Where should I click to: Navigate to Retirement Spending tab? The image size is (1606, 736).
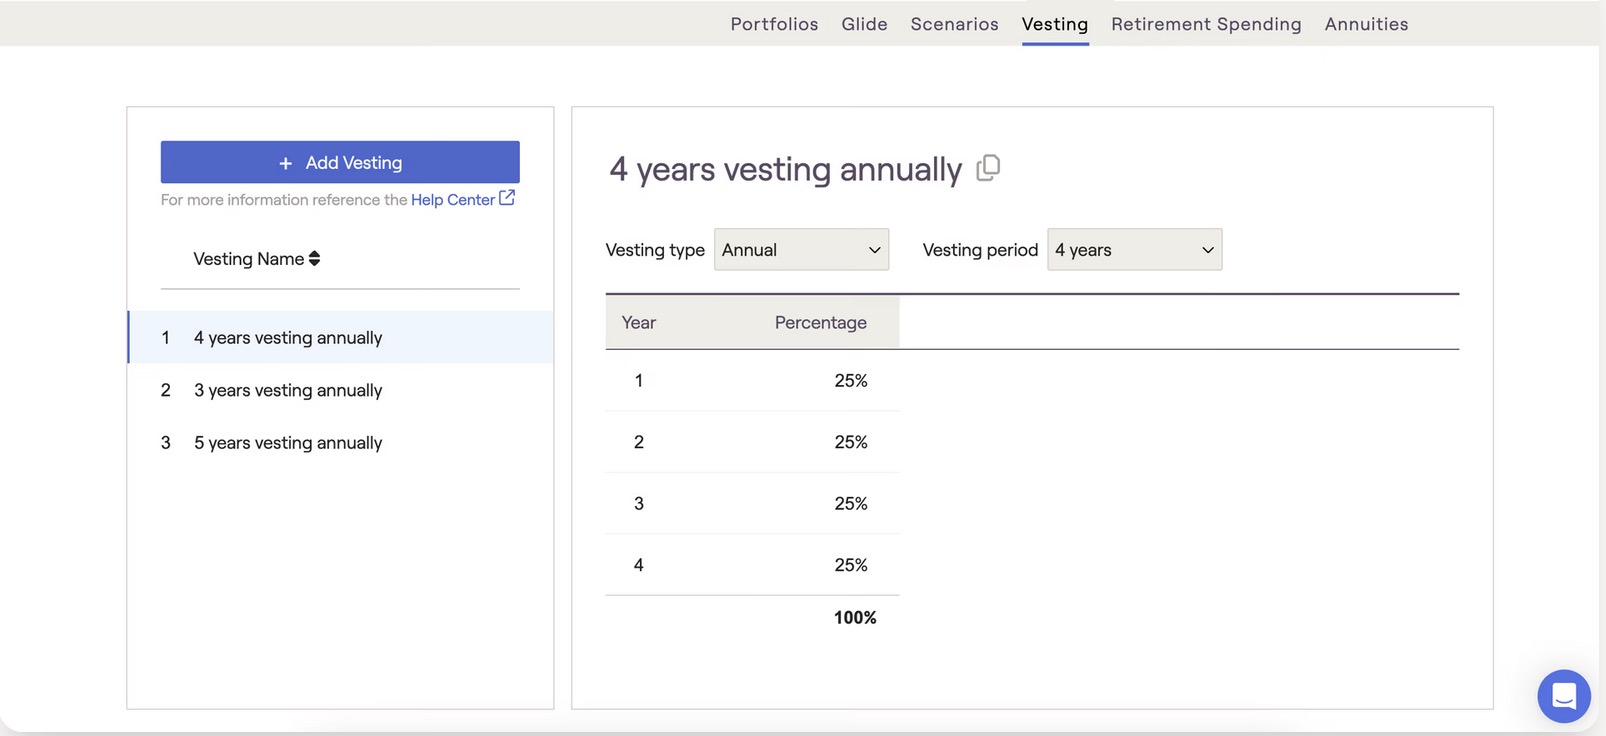coord(1206,24)
